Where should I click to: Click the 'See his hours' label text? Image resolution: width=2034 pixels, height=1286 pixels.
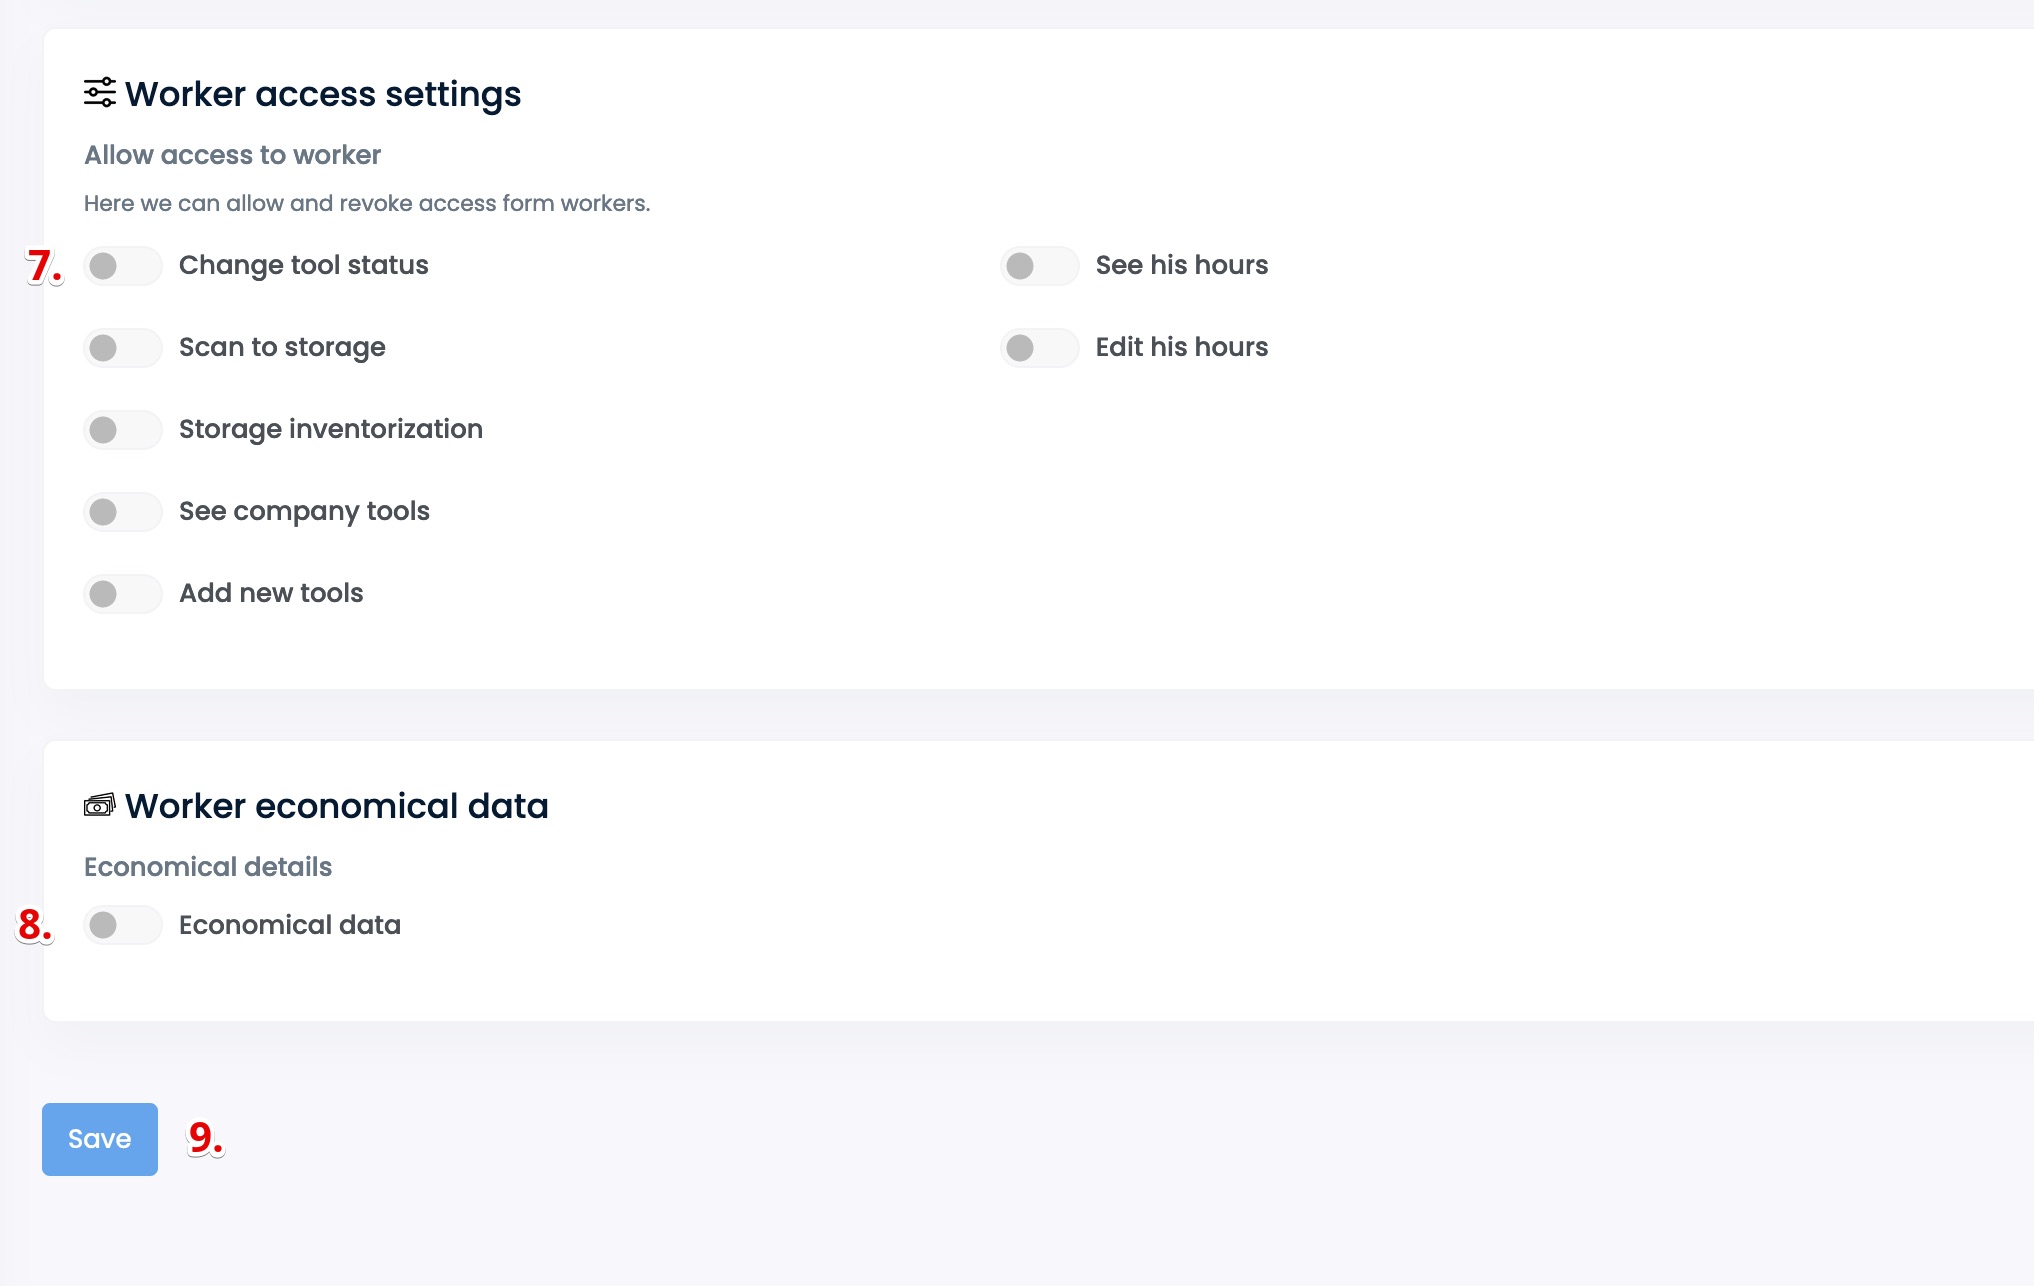1181,265
